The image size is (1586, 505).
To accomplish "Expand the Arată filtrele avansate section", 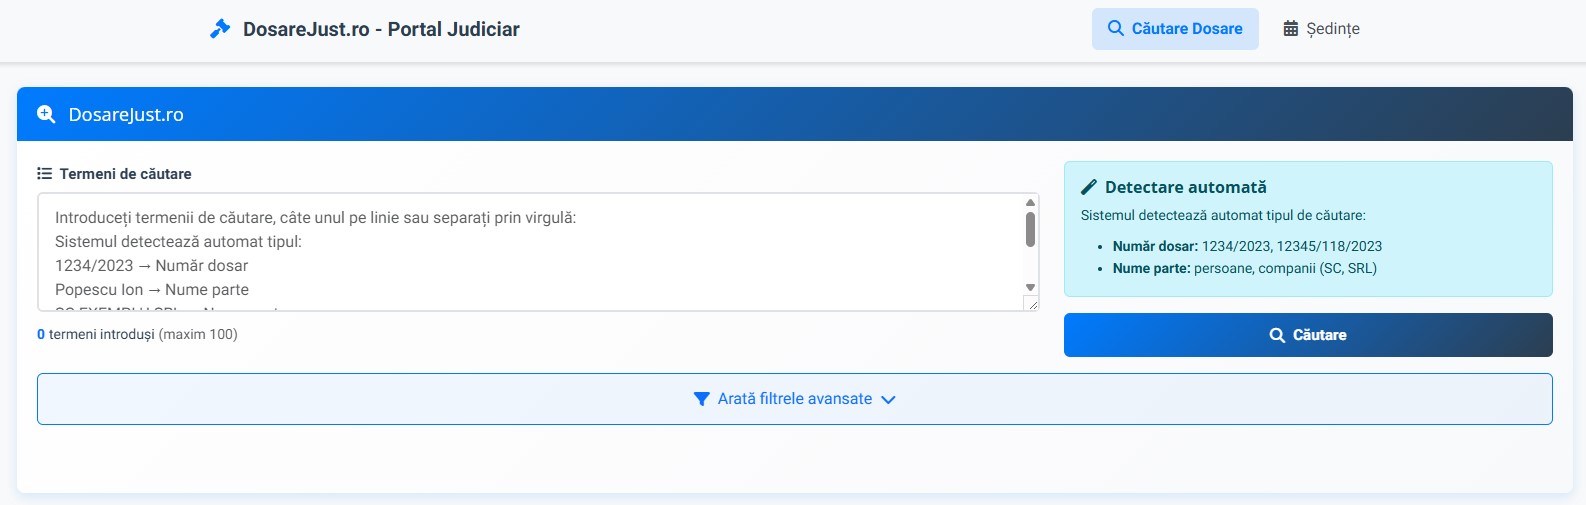I will (794, 399).
